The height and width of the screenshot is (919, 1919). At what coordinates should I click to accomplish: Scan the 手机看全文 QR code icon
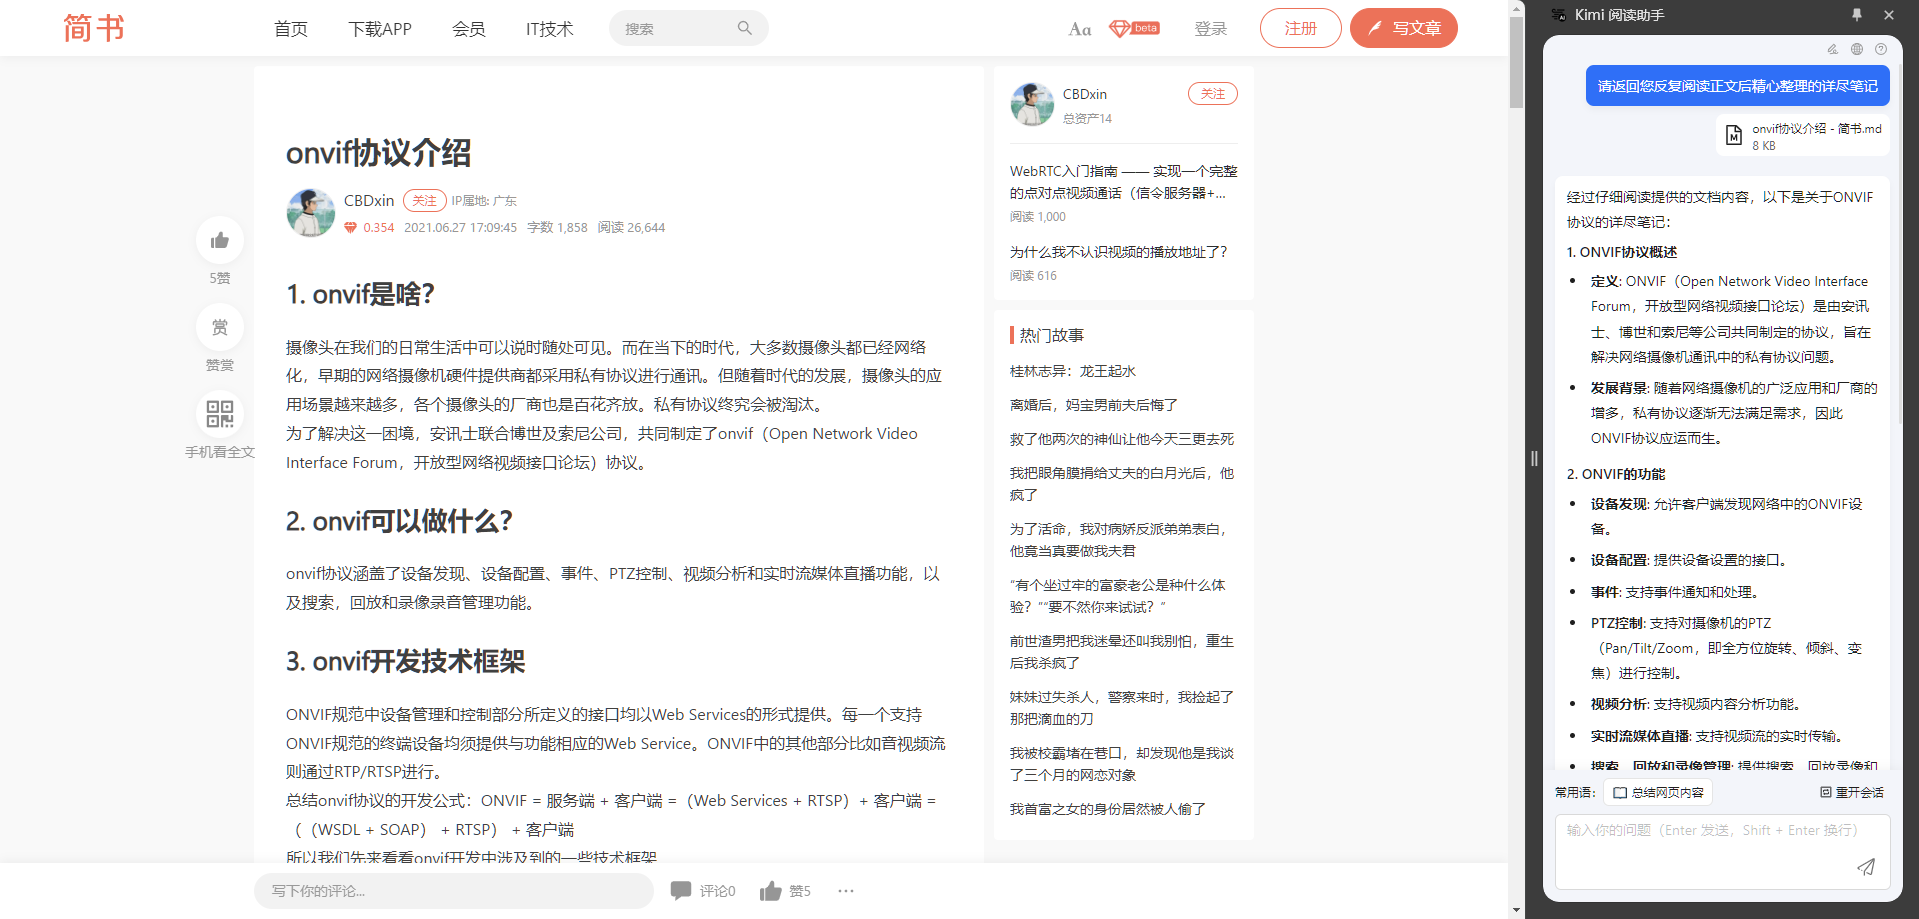[x=220, y=413]
